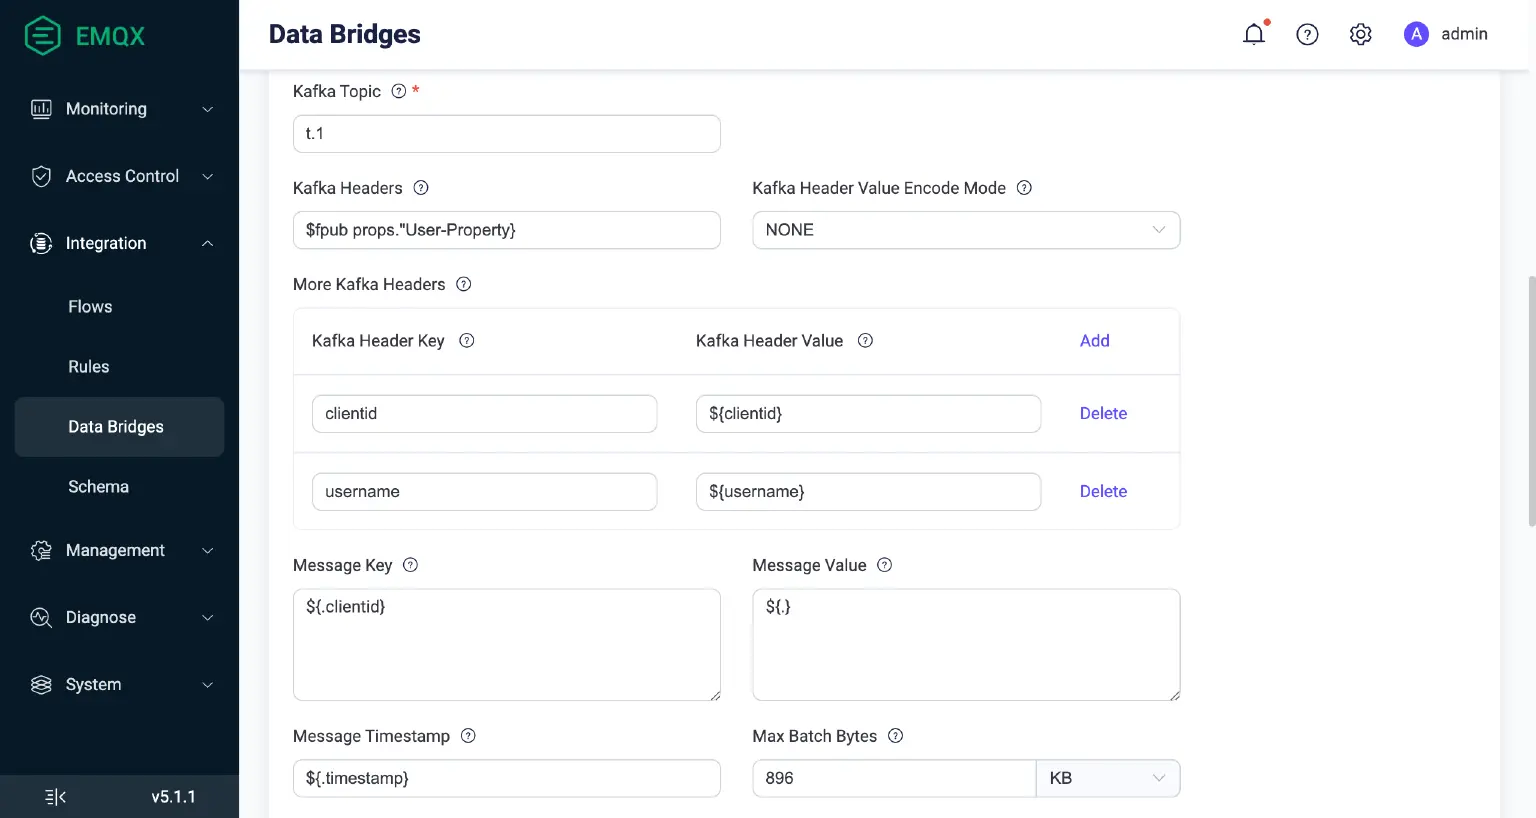Add a new Kafka header row
The image size is (1536, 818).
[1094, 341]
